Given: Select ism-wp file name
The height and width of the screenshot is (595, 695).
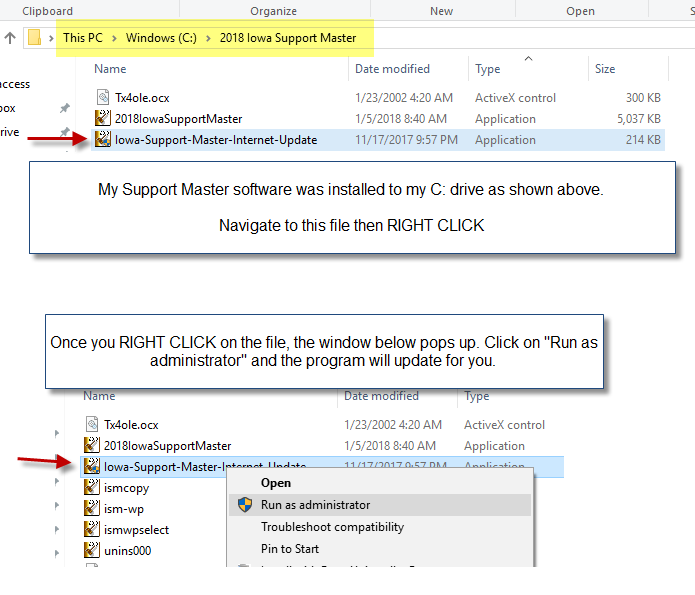Looking at the screenshot, I should pos(124,509).
